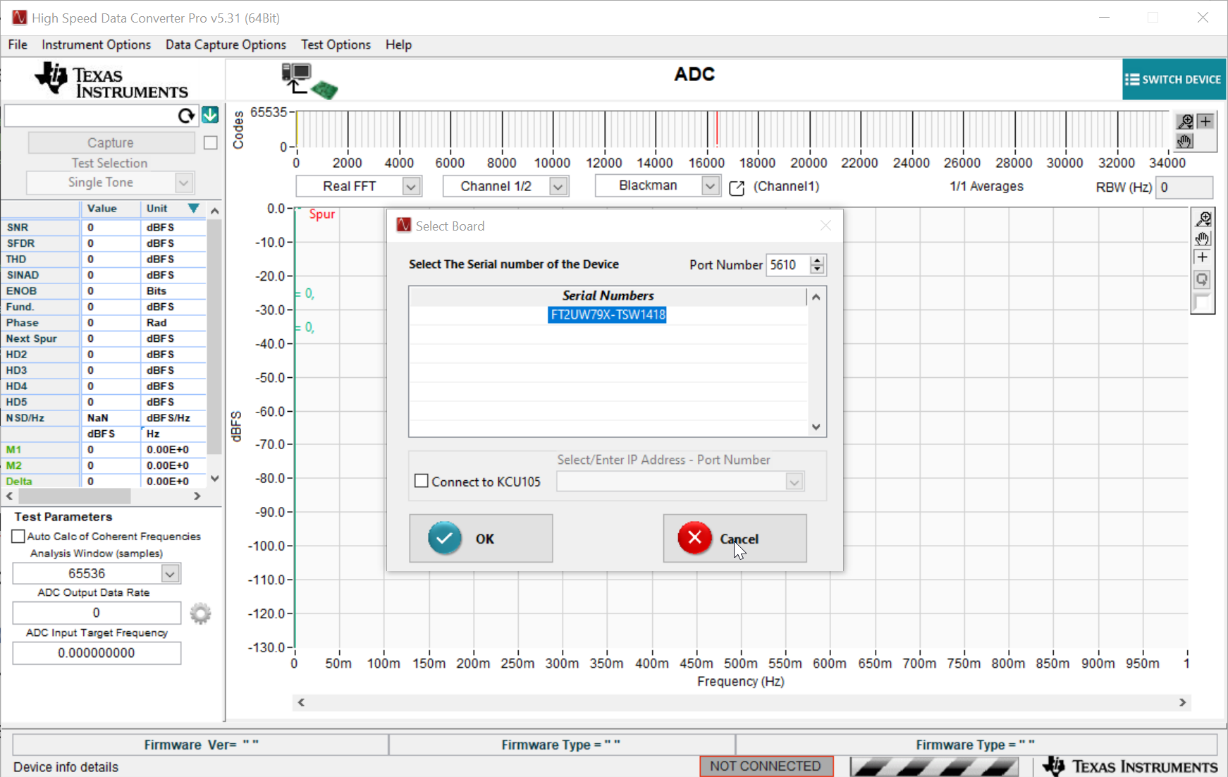Select zoom tool in Codes graph palette
Screen dimensions: 1228x777
[1185, 122]
